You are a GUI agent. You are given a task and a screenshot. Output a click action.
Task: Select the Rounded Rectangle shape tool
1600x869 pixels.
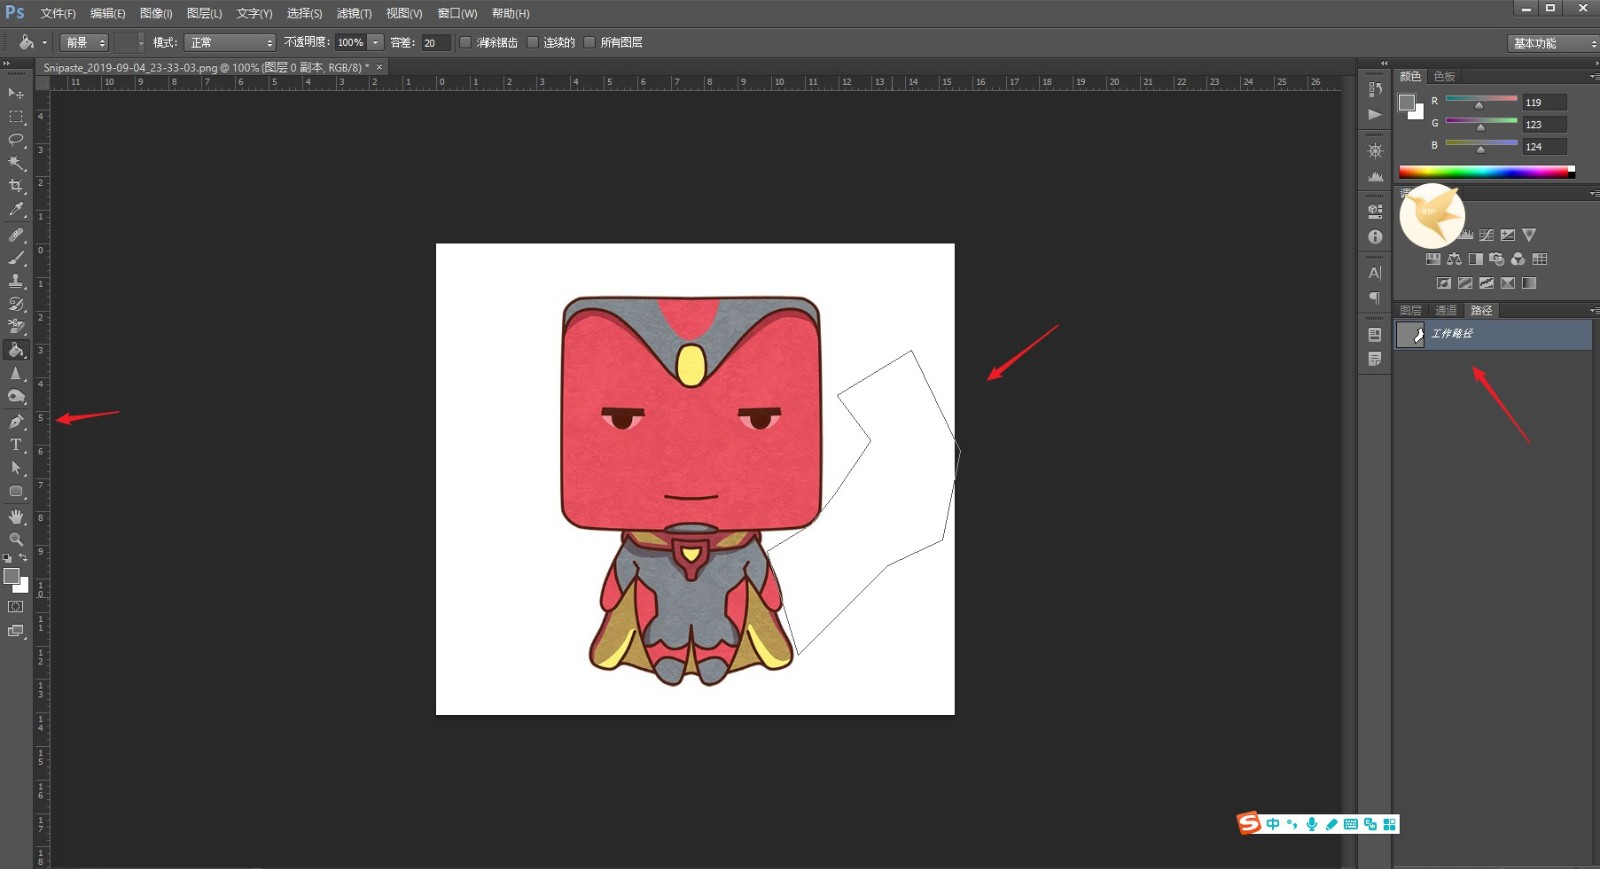pyautogui.click(x=16, y=491)
